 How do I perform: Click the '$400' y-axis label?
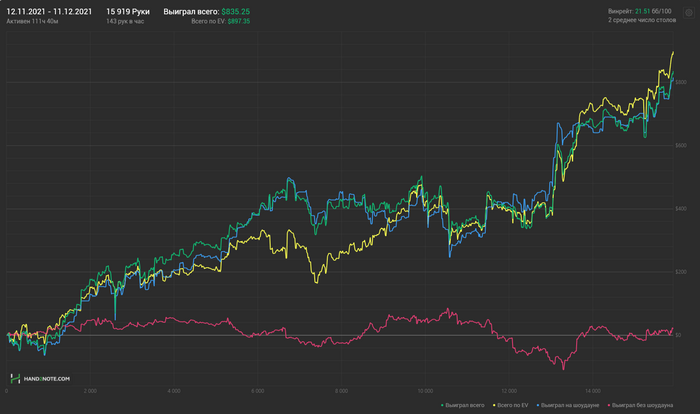tap(681, 209)
